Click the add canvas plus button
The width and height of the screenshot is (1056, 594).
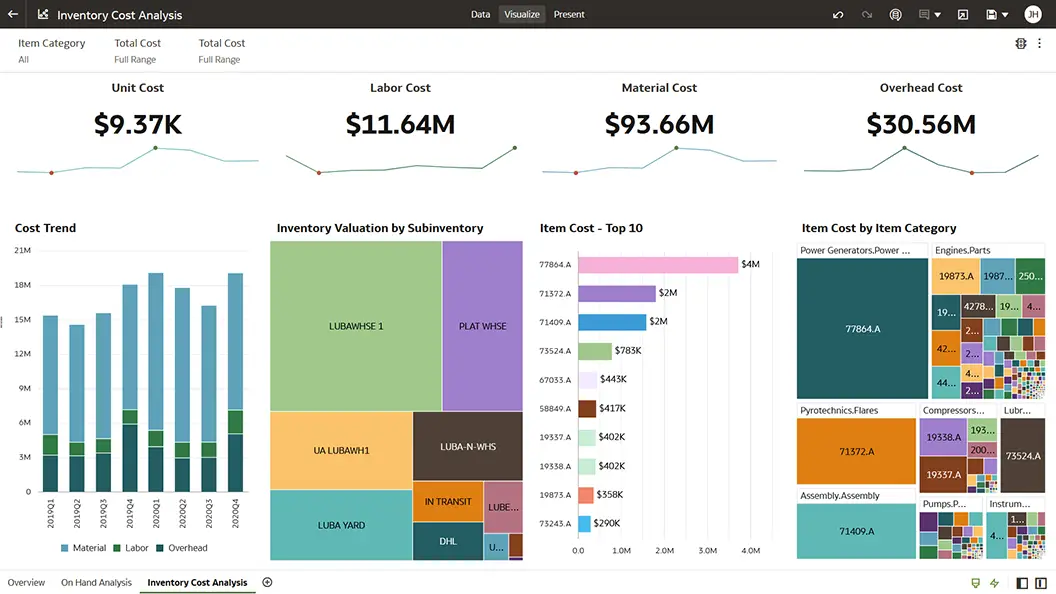point(266,582)
